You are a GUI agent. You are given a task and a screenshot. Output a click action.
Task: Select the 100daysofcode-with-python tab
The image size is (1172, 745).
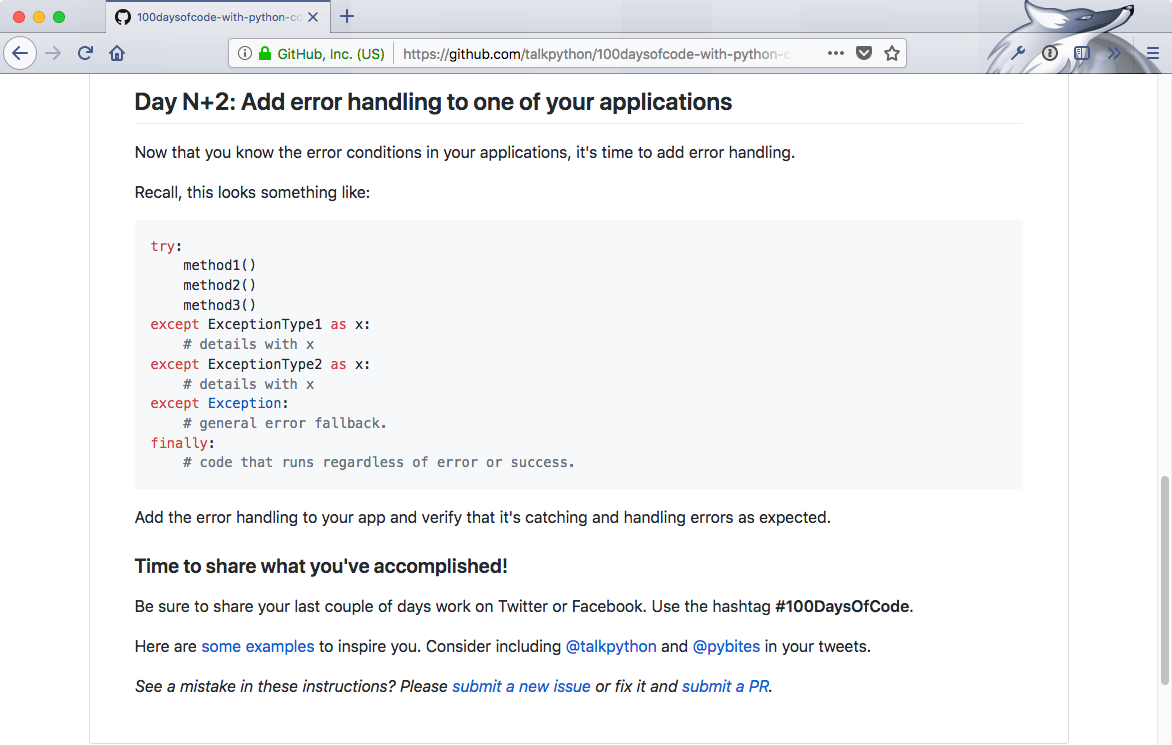click(x=217, y=16)
